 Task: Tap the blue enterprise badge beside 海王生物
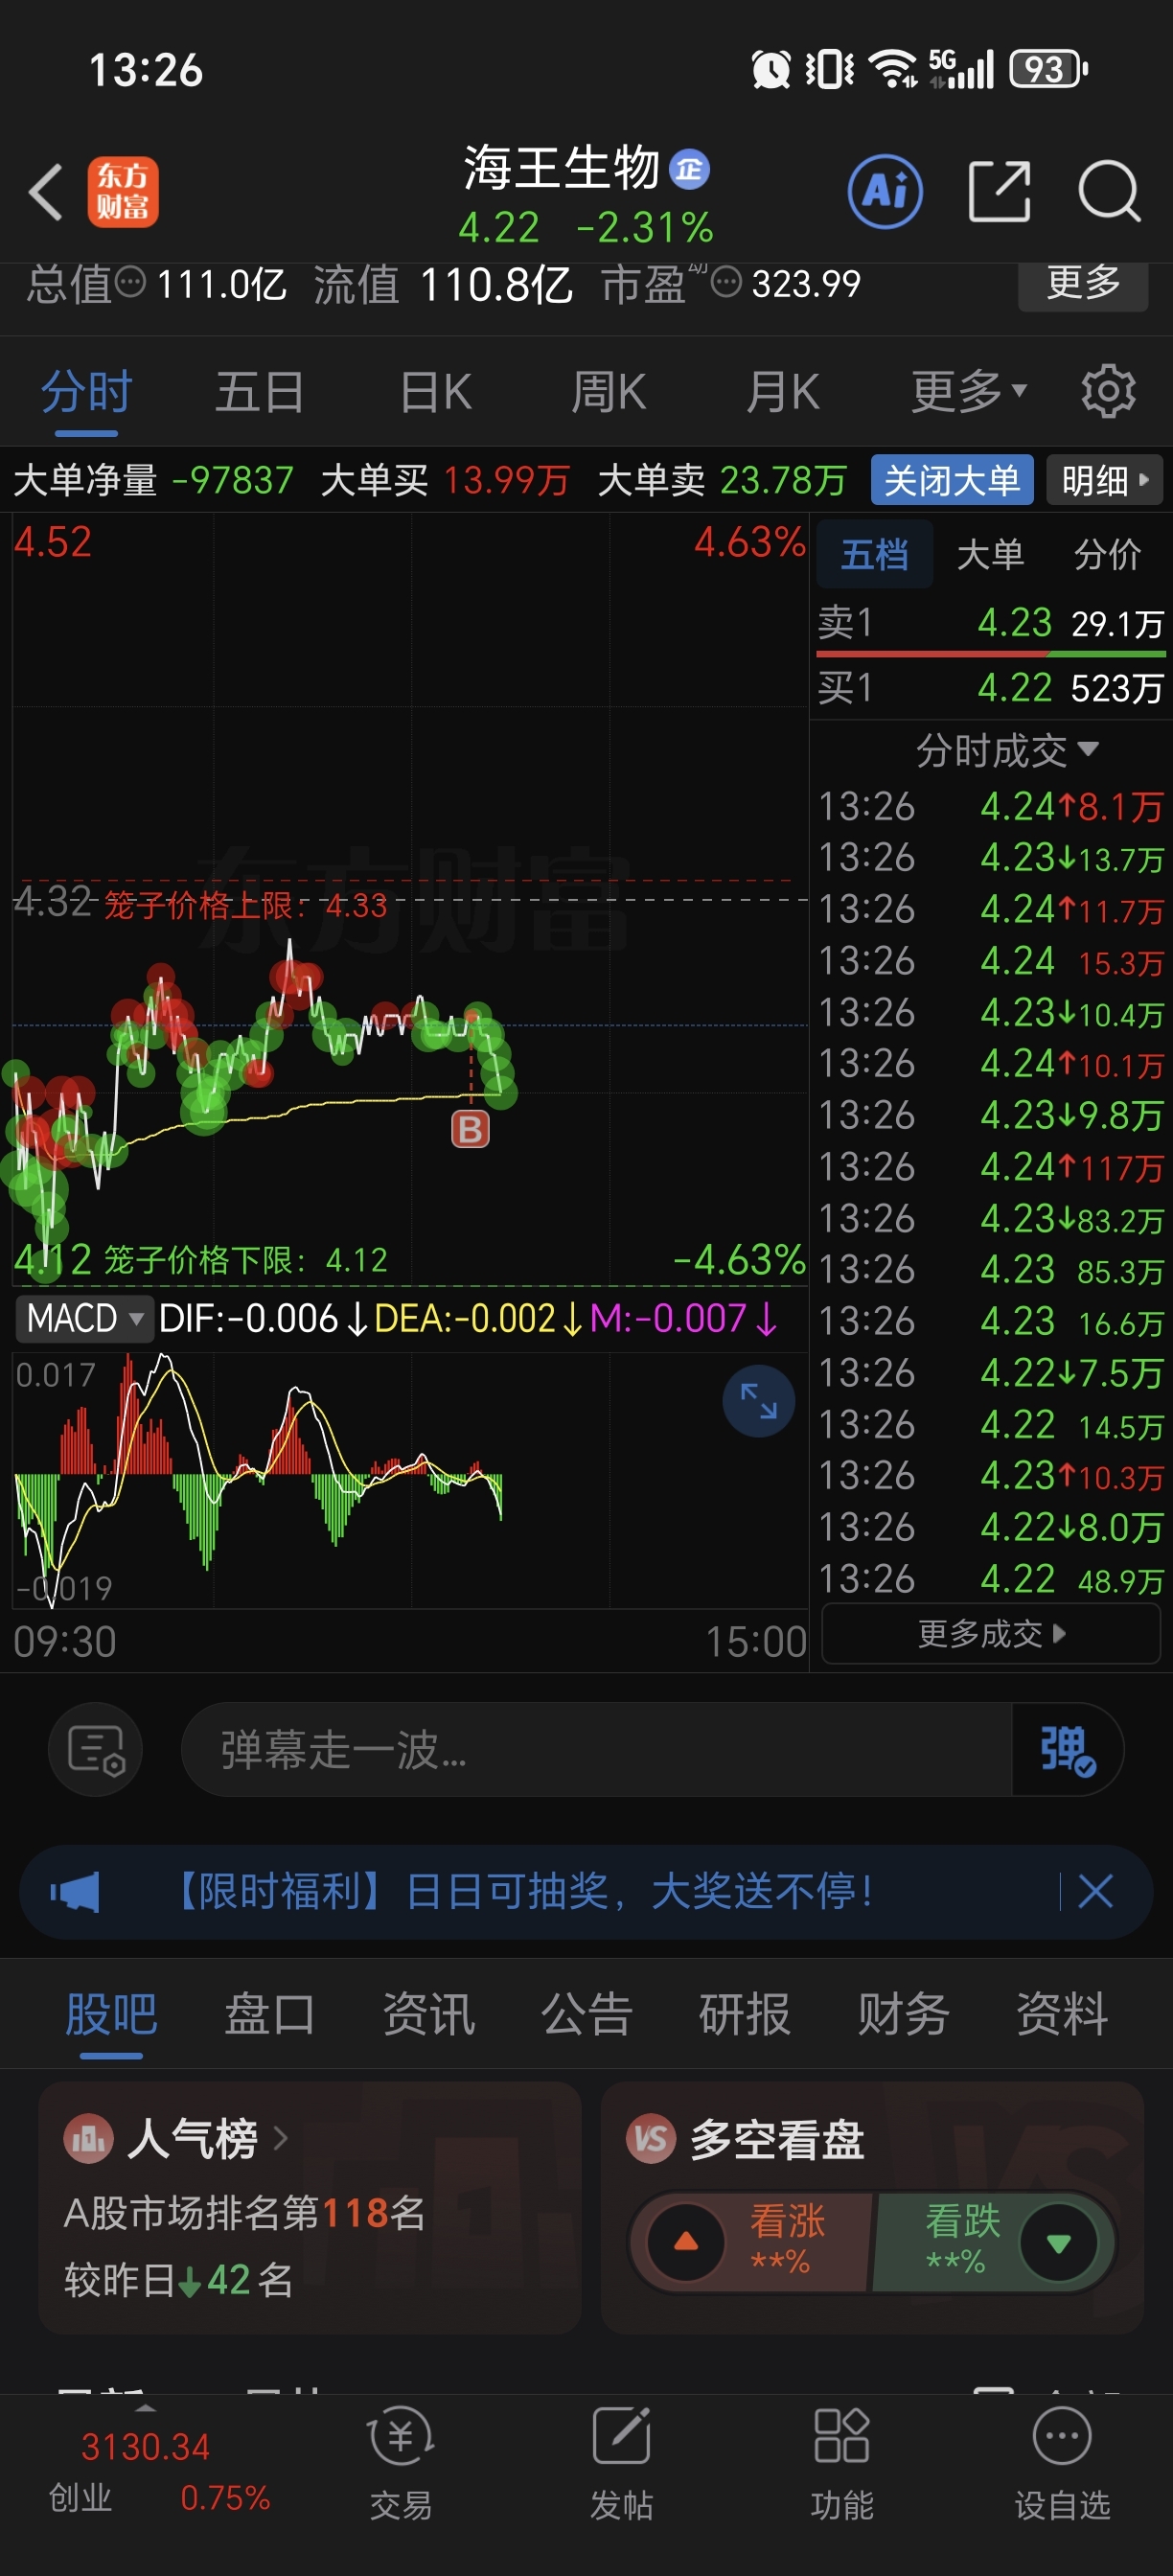click(689, 169)
